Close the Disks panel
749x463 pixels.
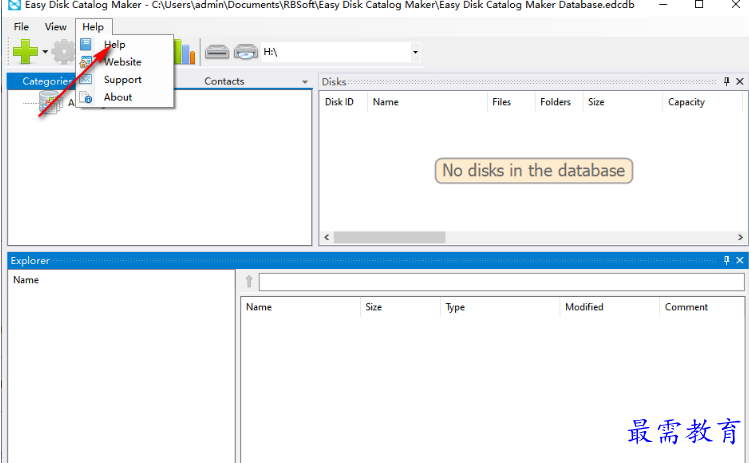pos(740,82)
